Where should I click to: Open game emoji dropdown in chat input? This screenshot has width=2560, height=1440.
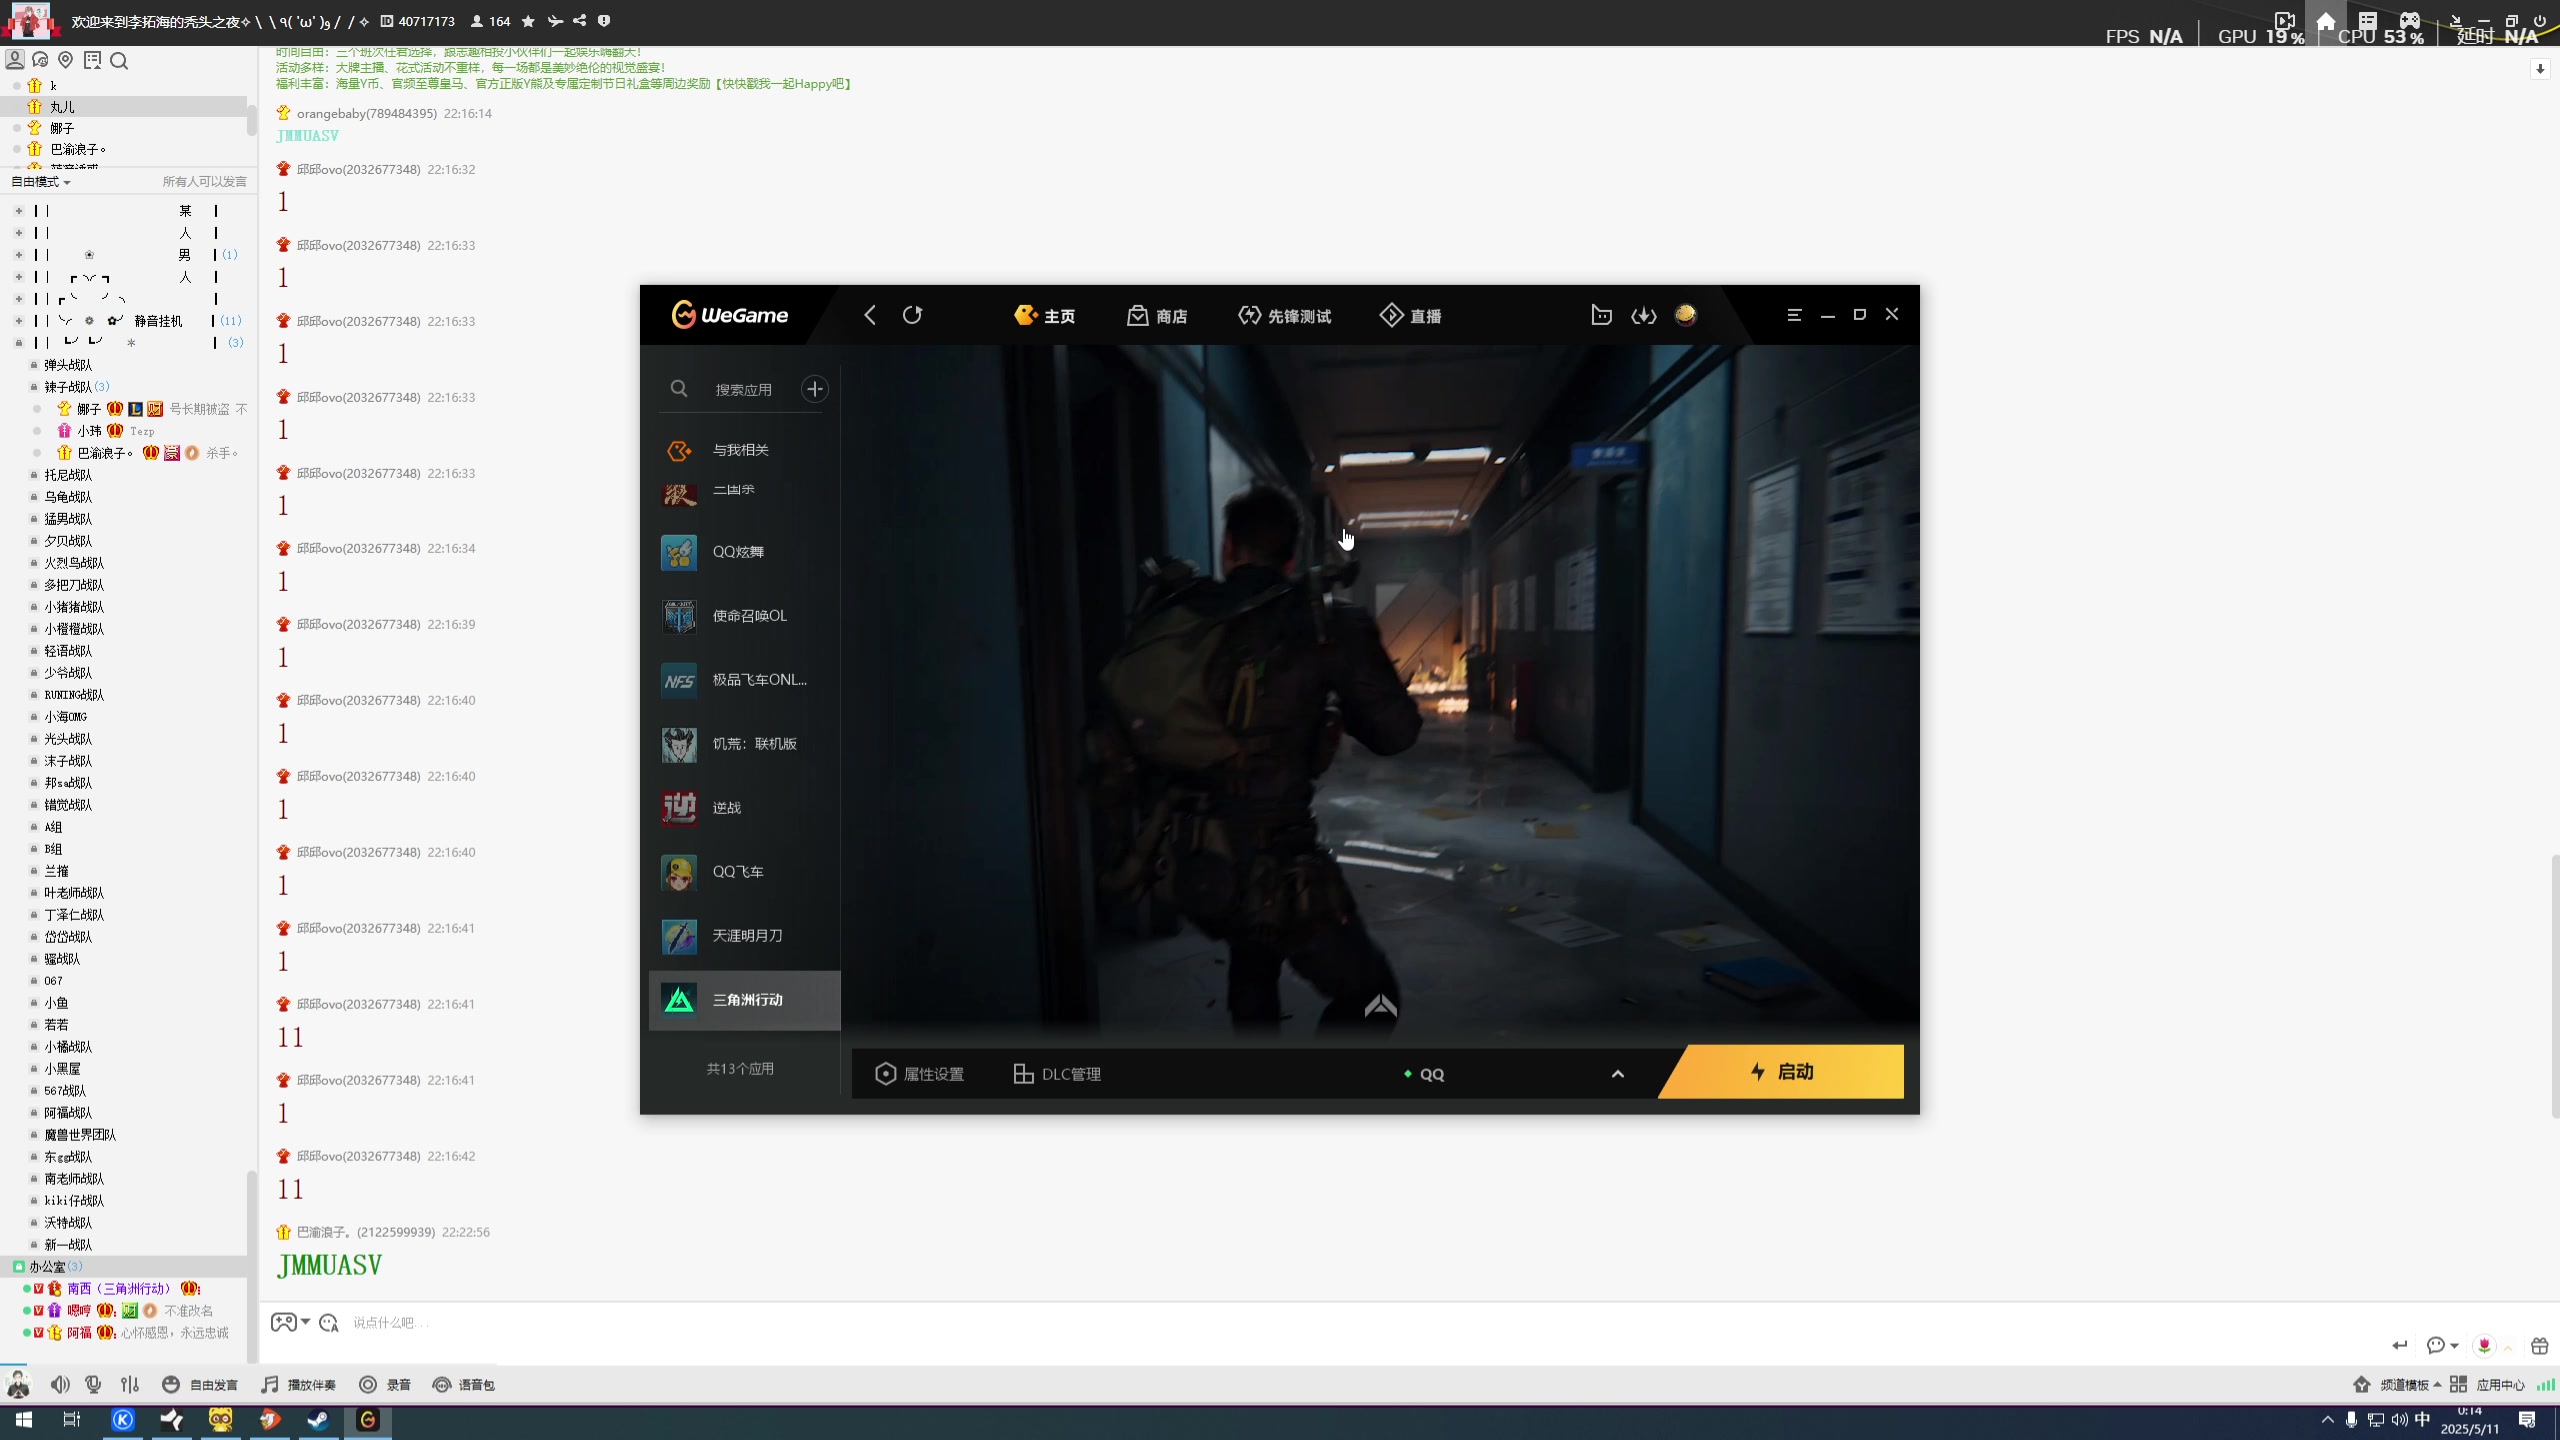pyautogui.click(x=290, y=1322)
